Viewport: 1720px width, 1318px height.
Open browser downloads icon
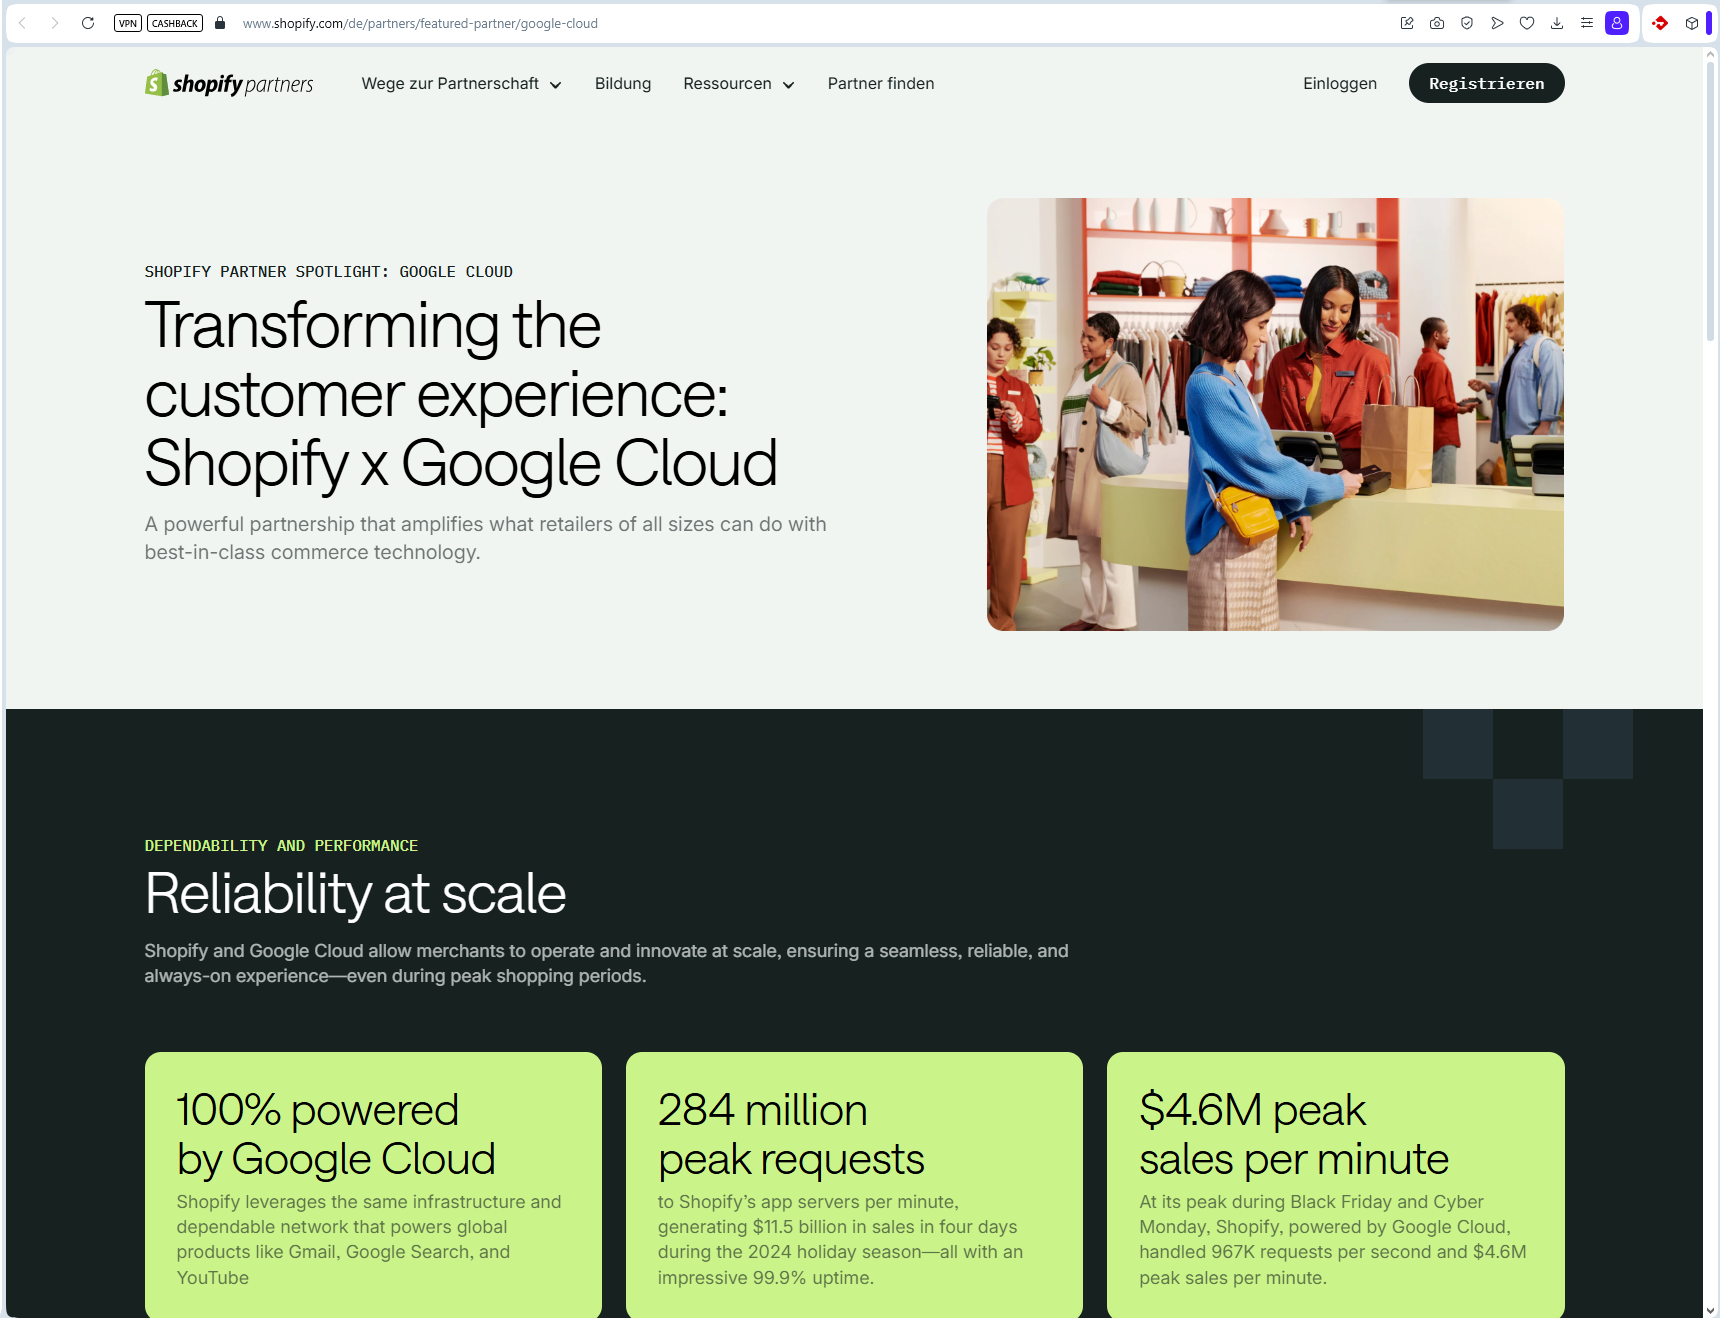(1557, 23)
